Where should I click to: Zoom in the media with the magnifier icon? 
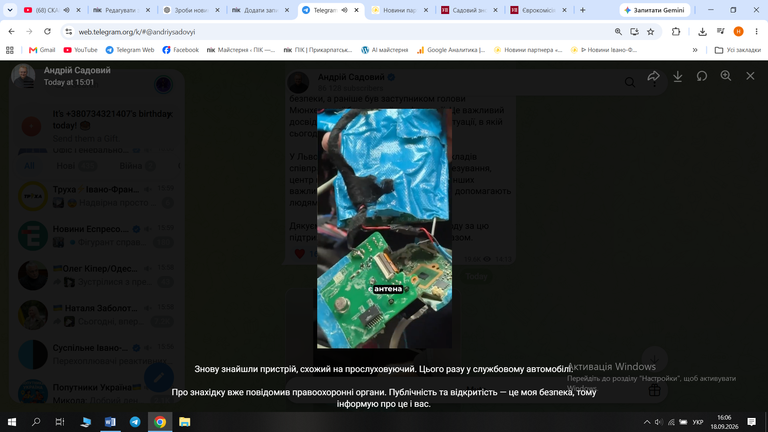726,76
